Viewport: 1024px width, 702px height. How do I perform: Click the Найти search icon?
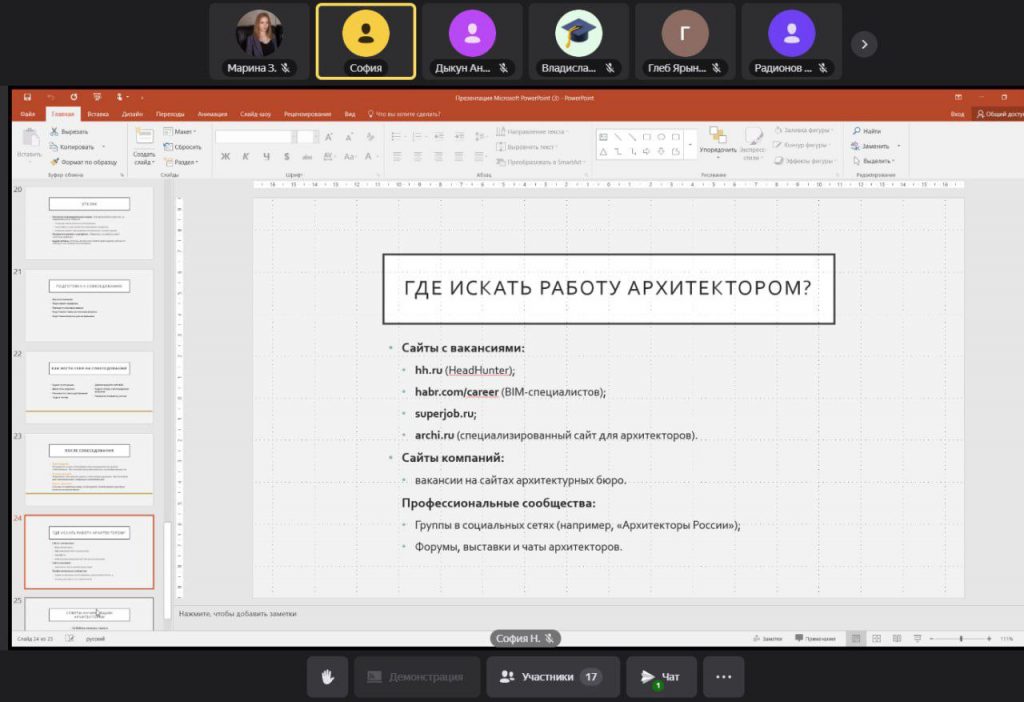[x=857, y=131]
